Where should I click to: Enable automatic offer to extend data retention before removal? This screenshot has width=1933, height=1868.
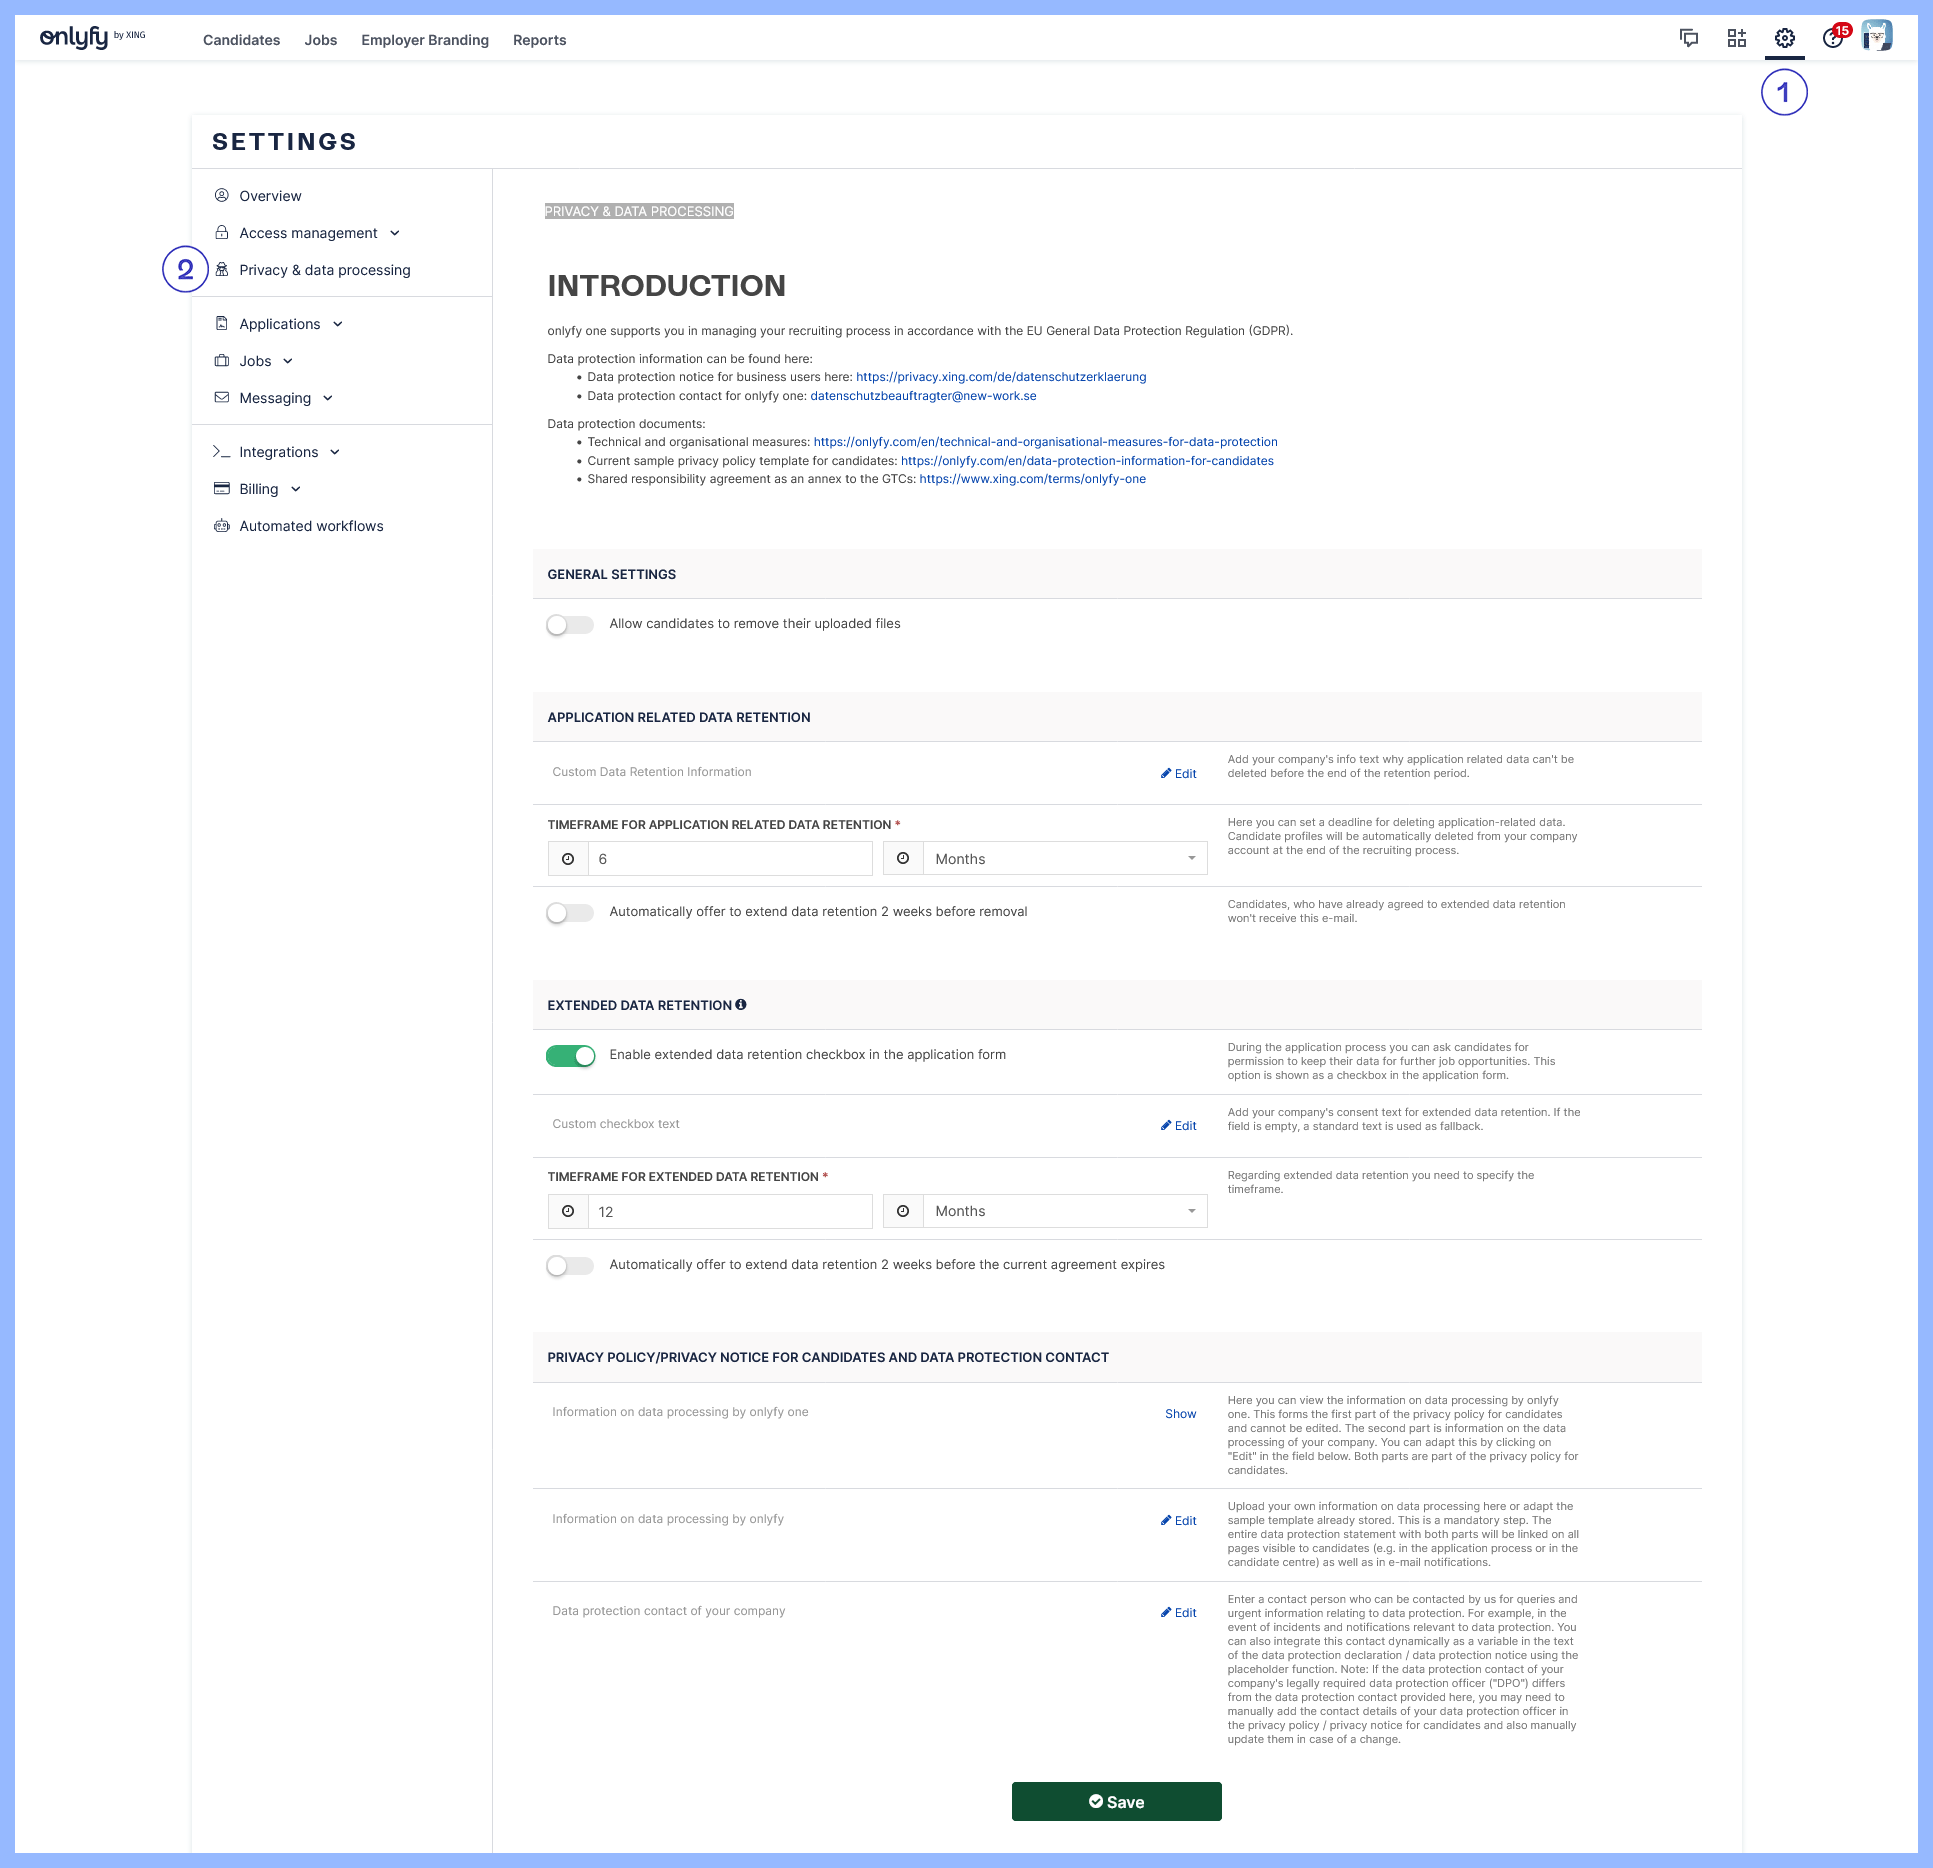pyautogui.click(x=570, y=911)
